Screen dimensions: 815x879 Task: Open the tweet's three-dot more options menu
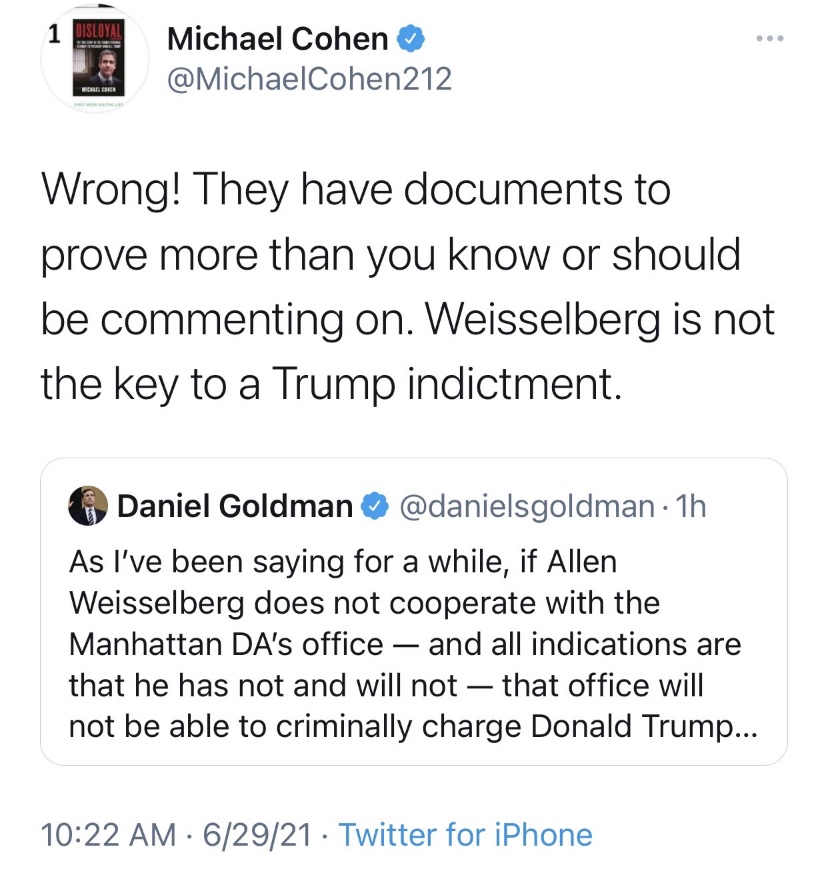pyautogui.click(x=767, y=40)
